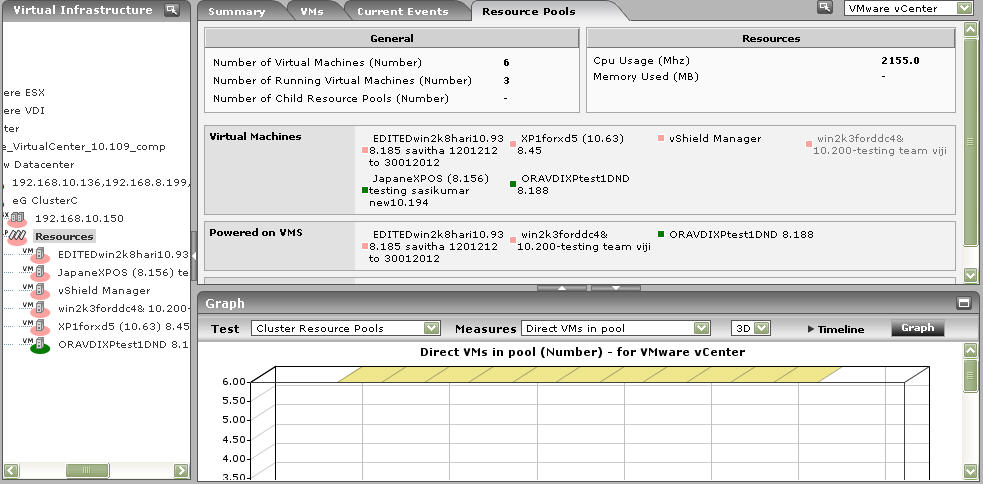Screen dimensions: 983x484
Task: Select 192.168.10.150 host in tree
Action: (x=79, y=218)
